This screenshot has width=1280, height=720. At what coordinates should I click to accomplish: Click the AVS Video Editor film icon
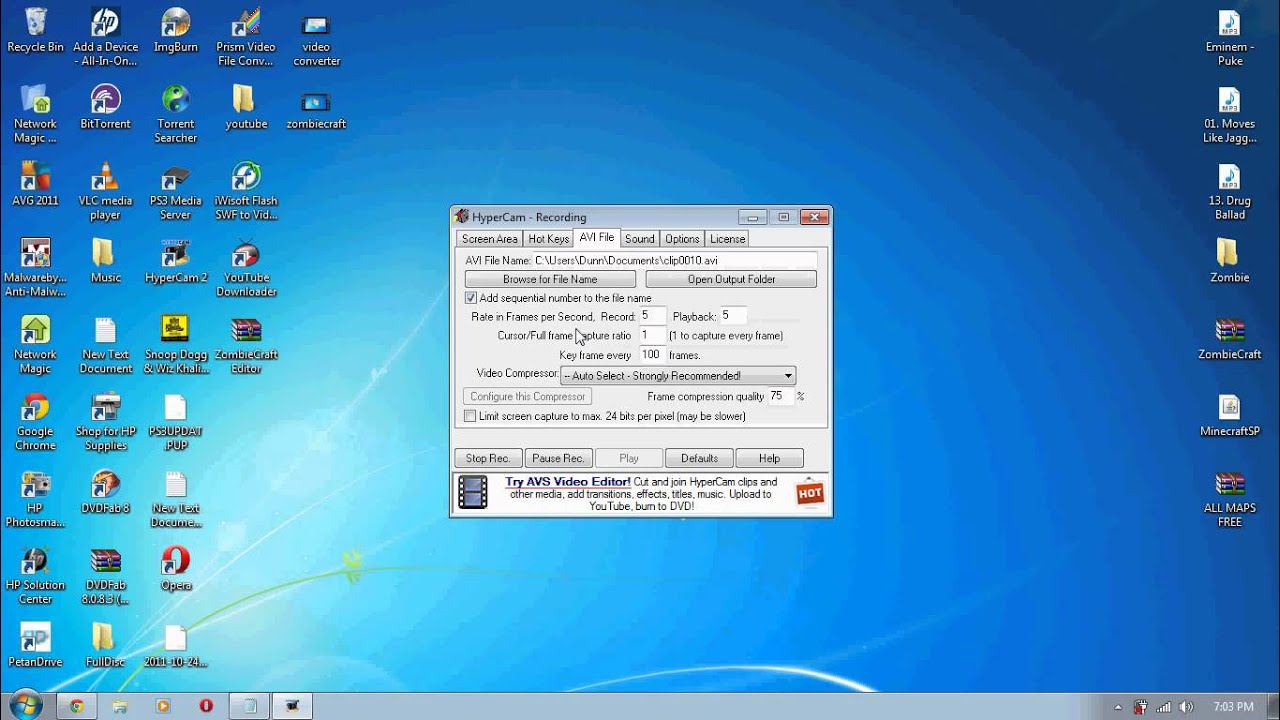[x=473, y=493]
